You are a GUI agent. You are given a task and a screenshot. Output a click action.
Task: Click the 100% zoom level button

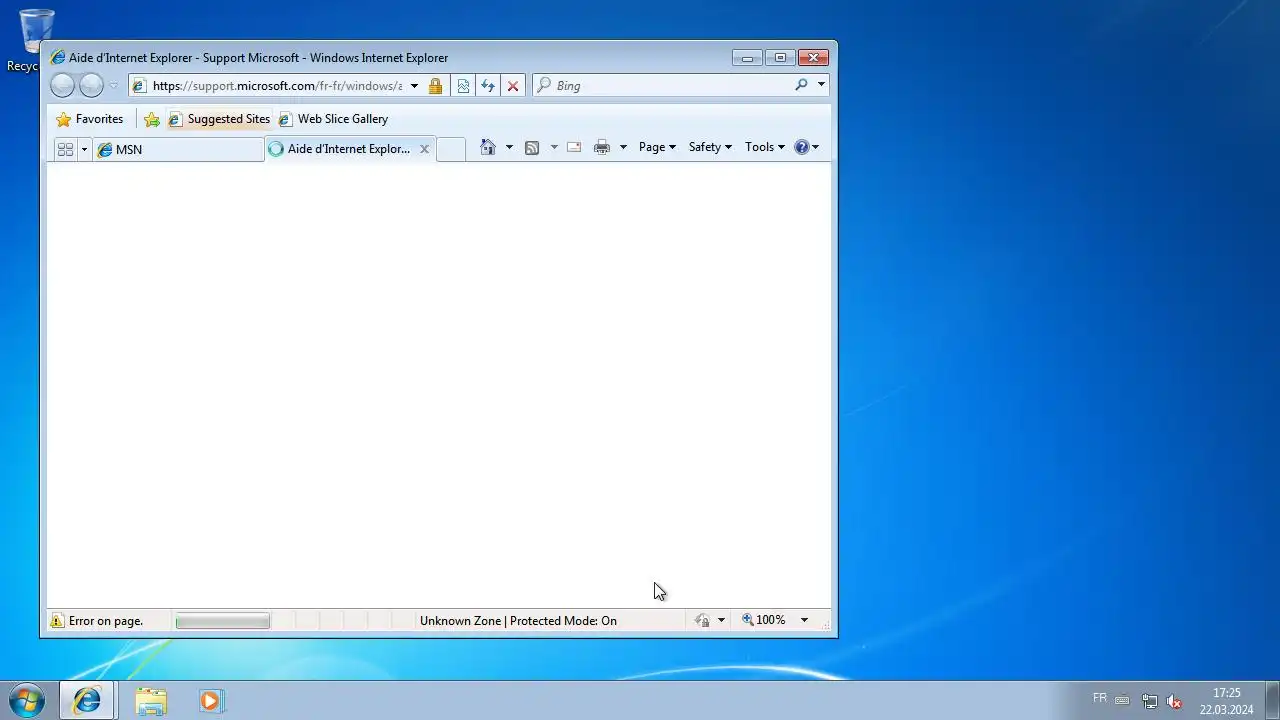(x=764, y=620)
